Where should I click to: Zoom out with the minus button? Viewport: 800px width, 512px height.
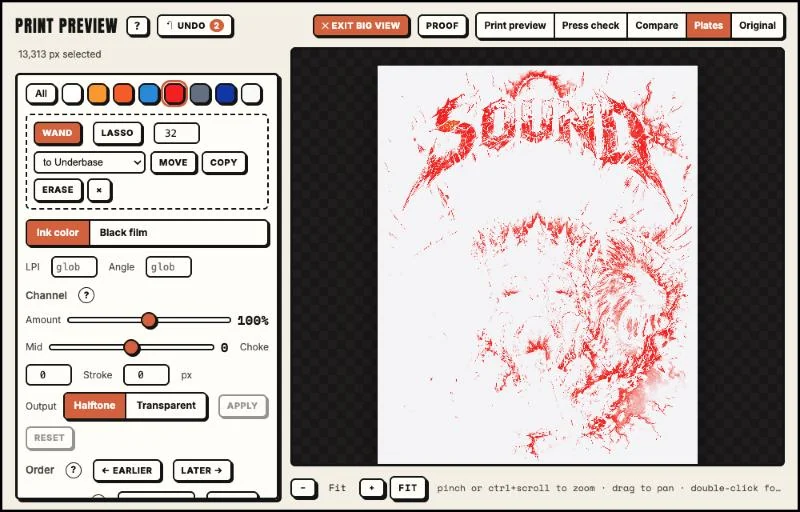(x=303, y=488)
